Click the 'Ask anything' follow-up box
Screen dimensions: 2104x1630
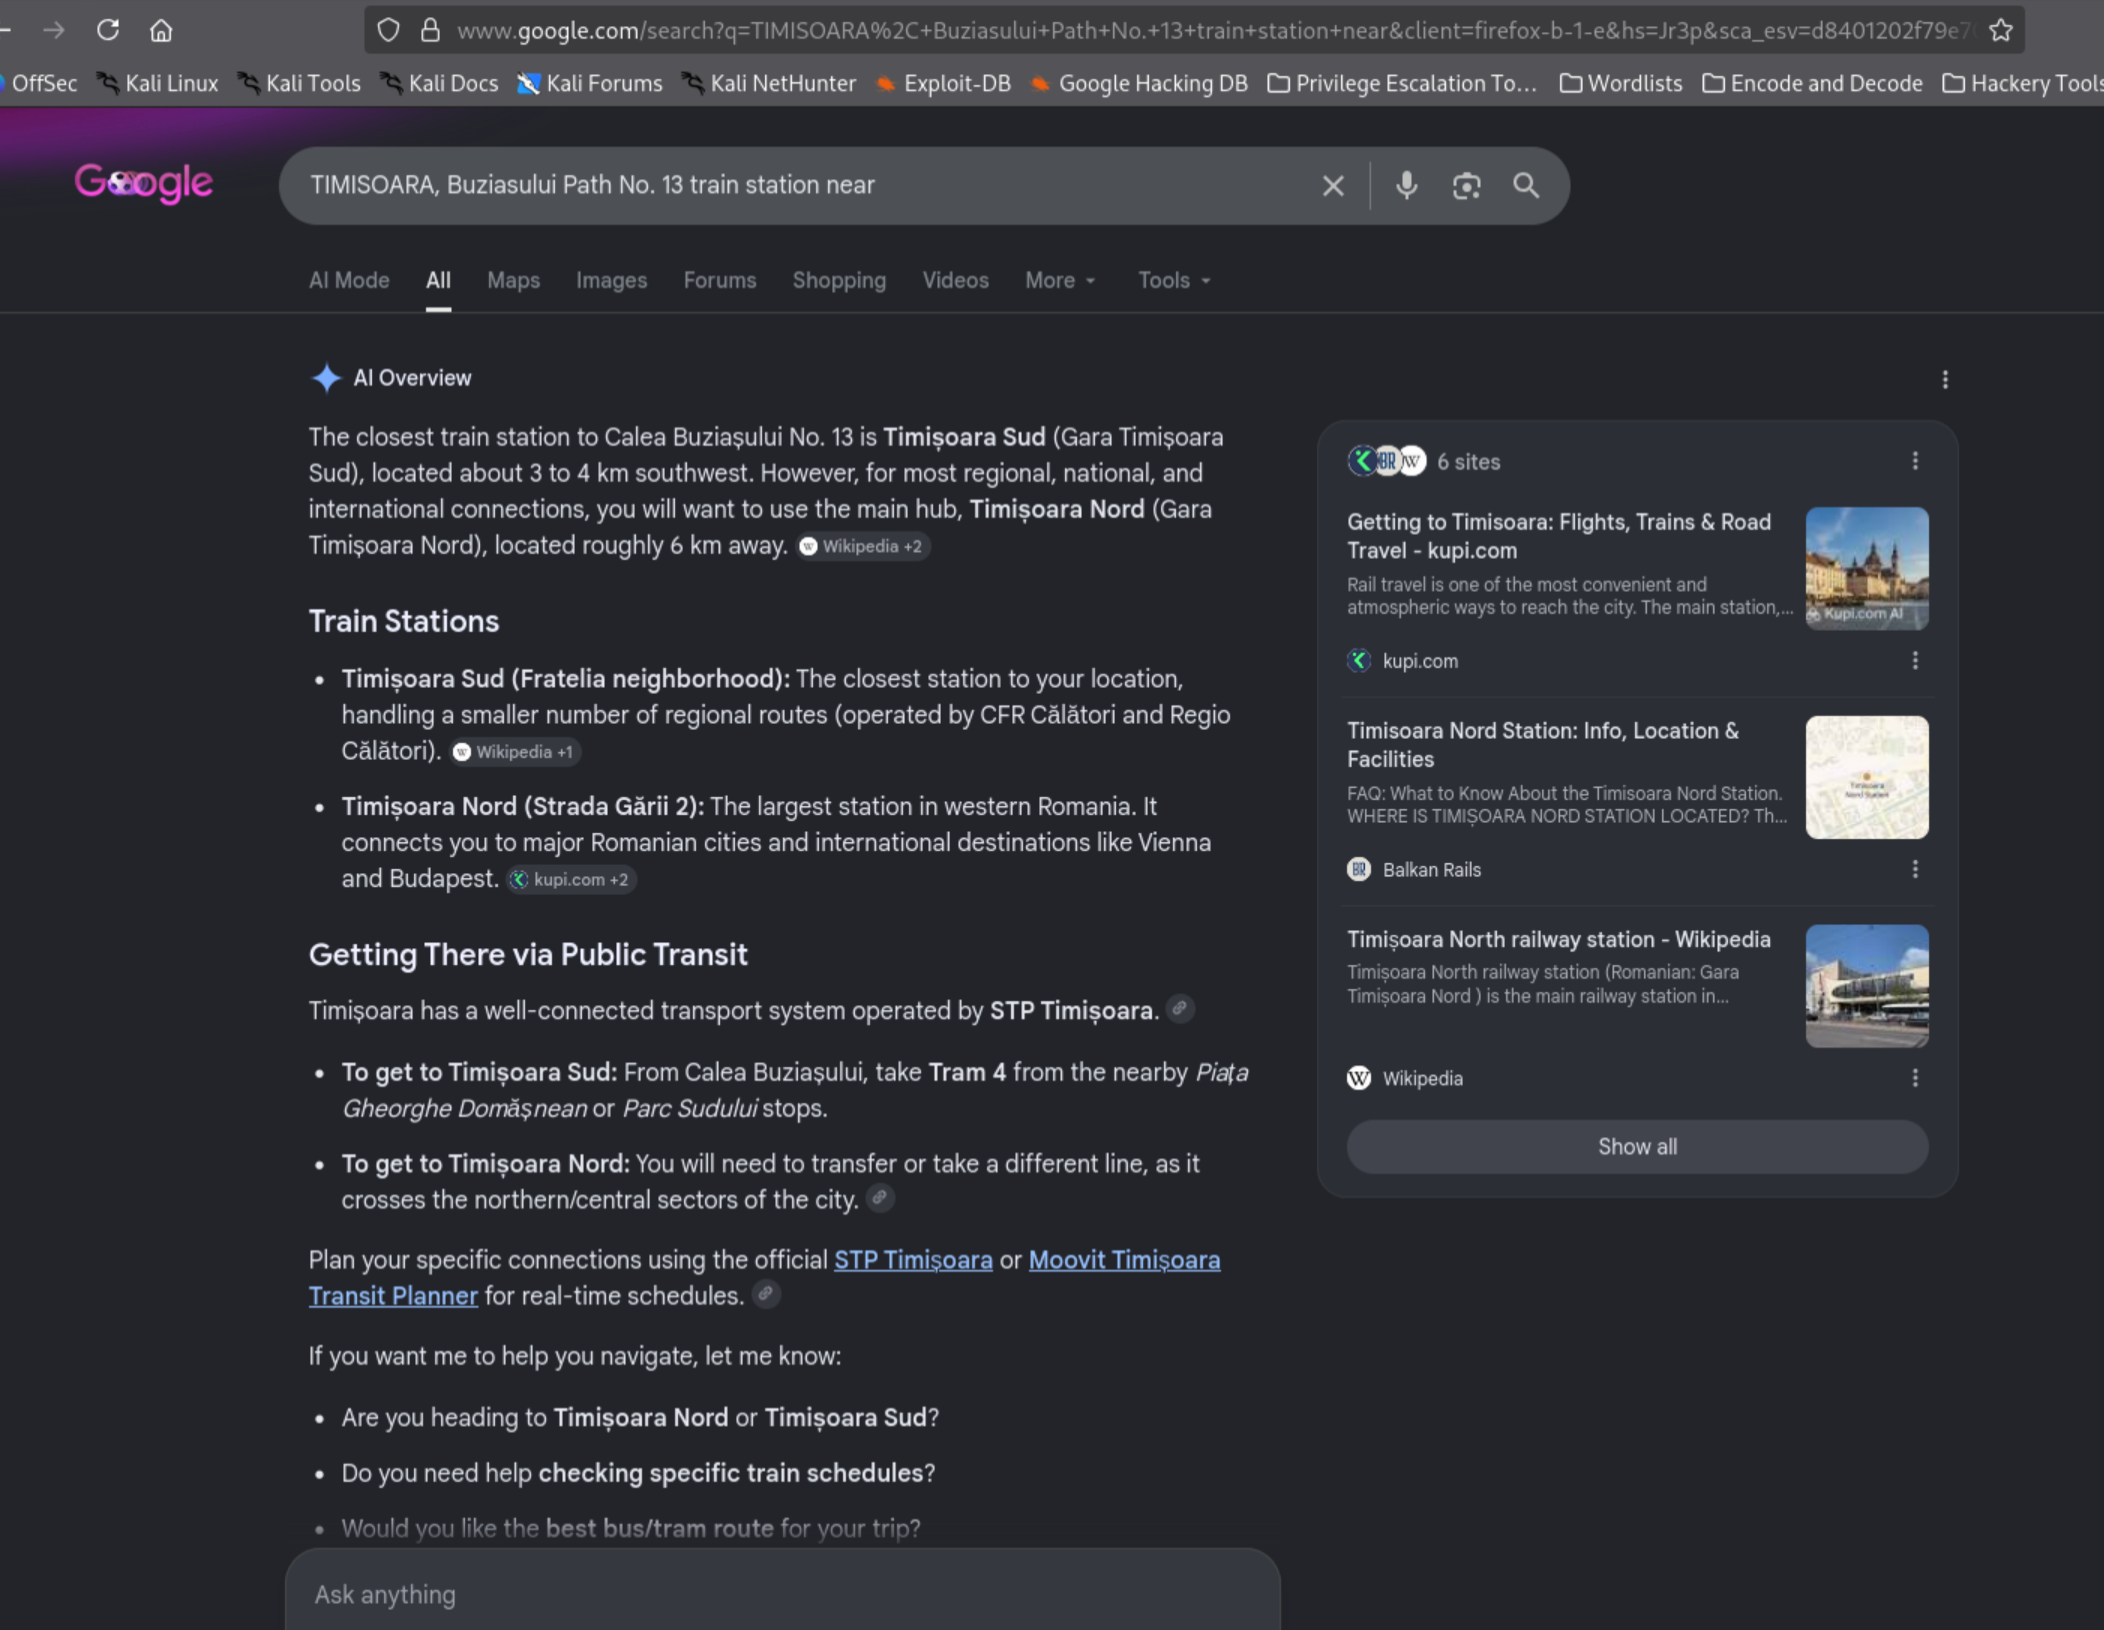782,1594
